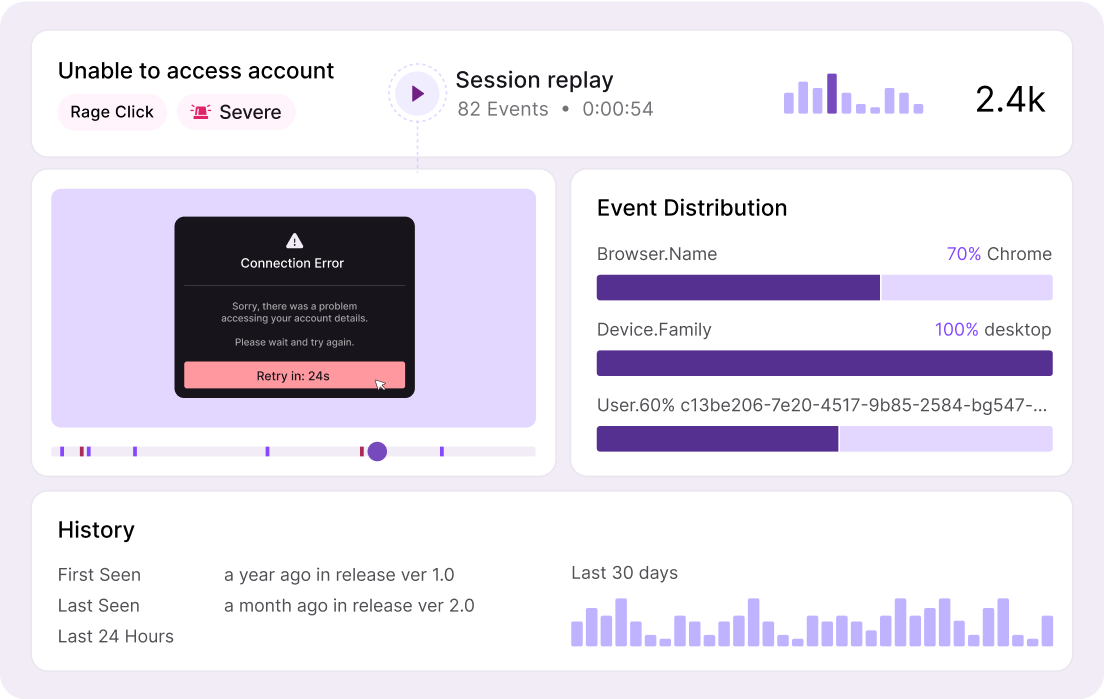
Task: Click the warning triangle in error dialog
Action: (x=294, y=240)
